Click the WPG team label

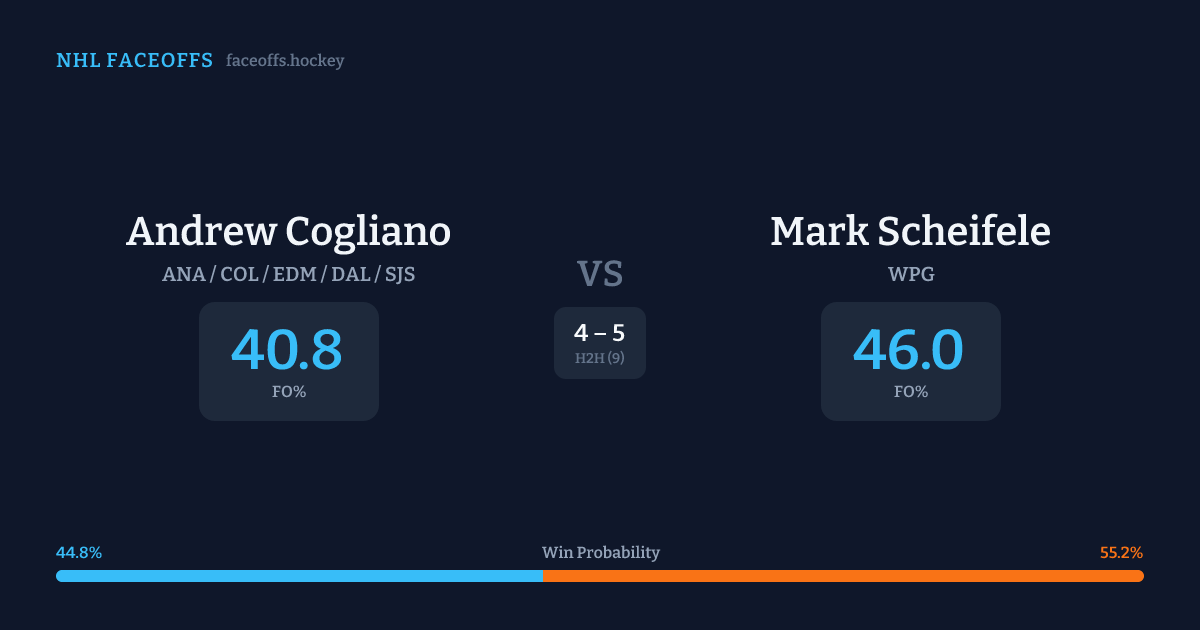(x=910, y=274)
